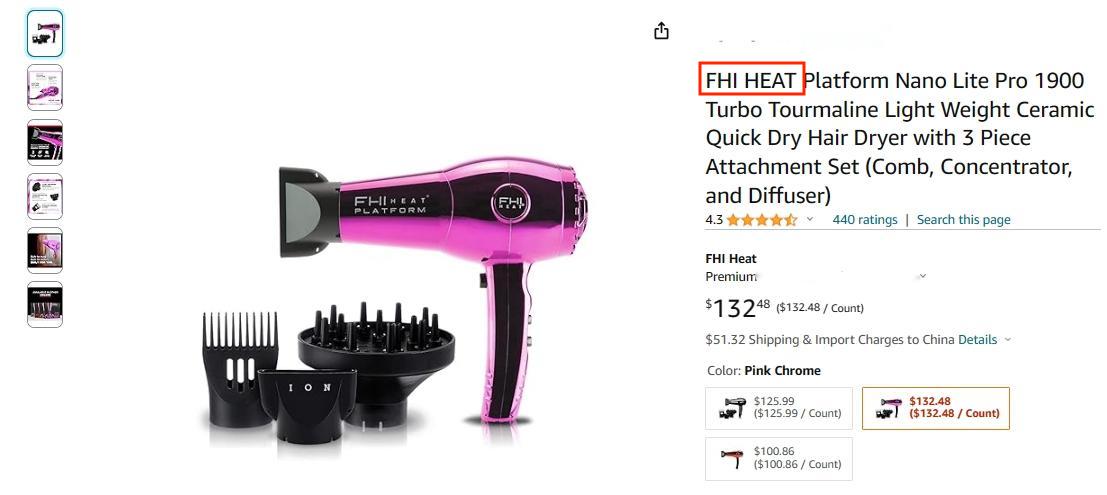This screenshot has width=1107, height=495.
Task: Select the fourth product thumbnail image
Action: (x=45, y=196)
